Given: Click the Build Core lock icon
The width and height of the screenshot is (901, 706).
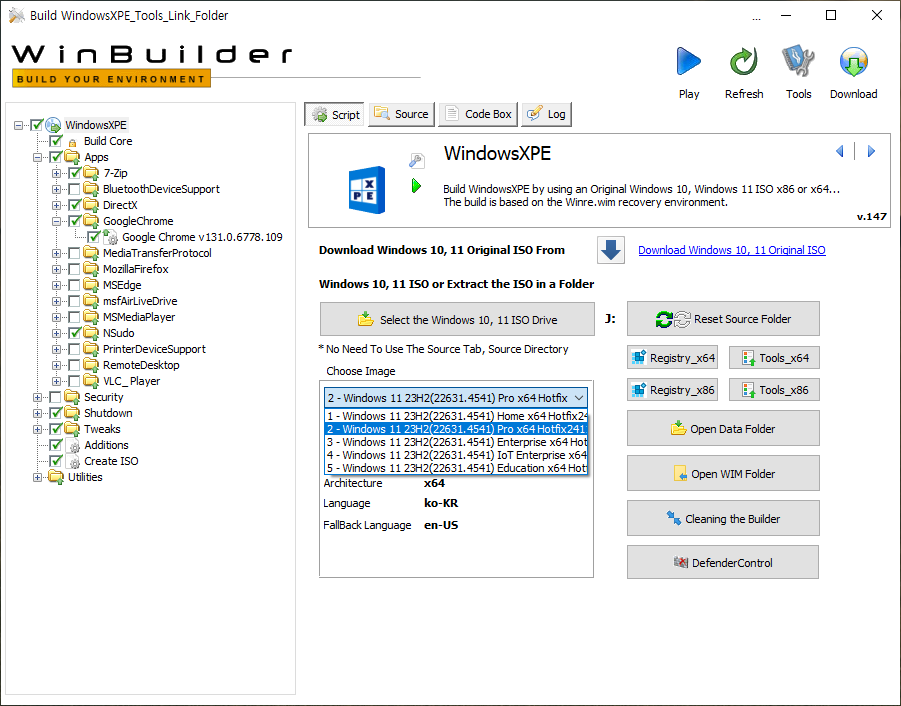Looking at the screenshot, I should [x=72, y=142].
